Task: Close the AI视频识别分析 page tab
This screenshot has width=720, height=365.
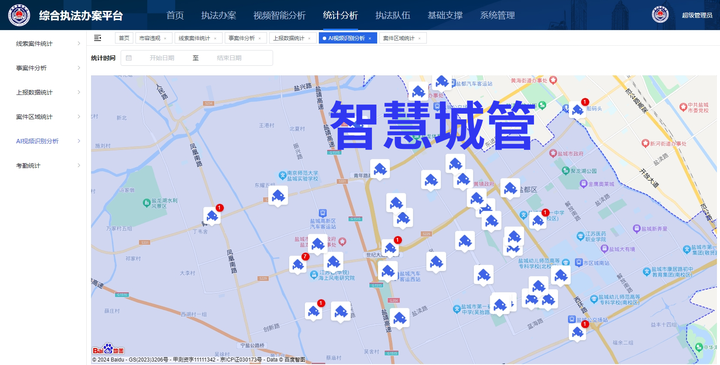Action: pos(370,39)
